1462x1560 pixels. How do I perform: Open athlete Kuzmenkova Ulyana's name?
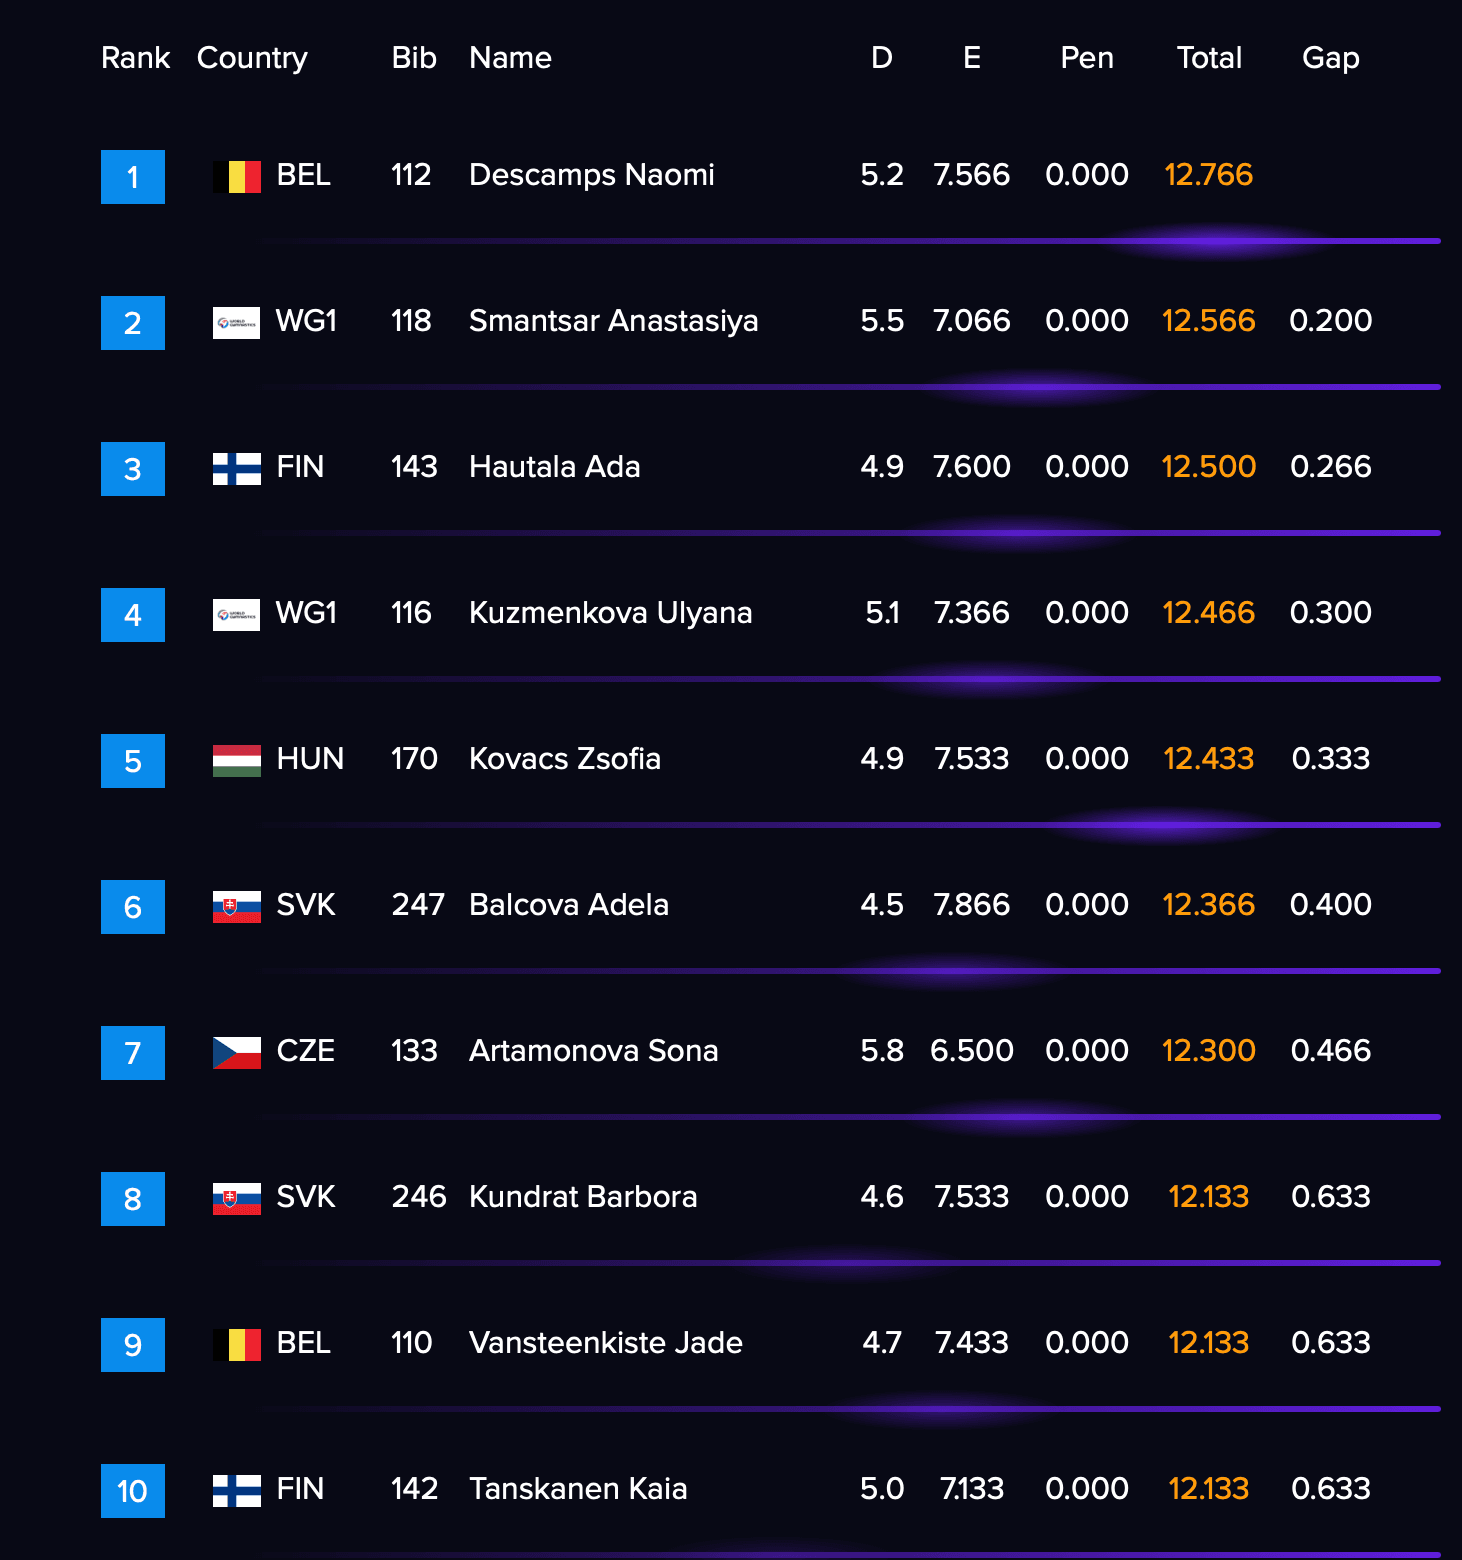[x=611, y=613]
